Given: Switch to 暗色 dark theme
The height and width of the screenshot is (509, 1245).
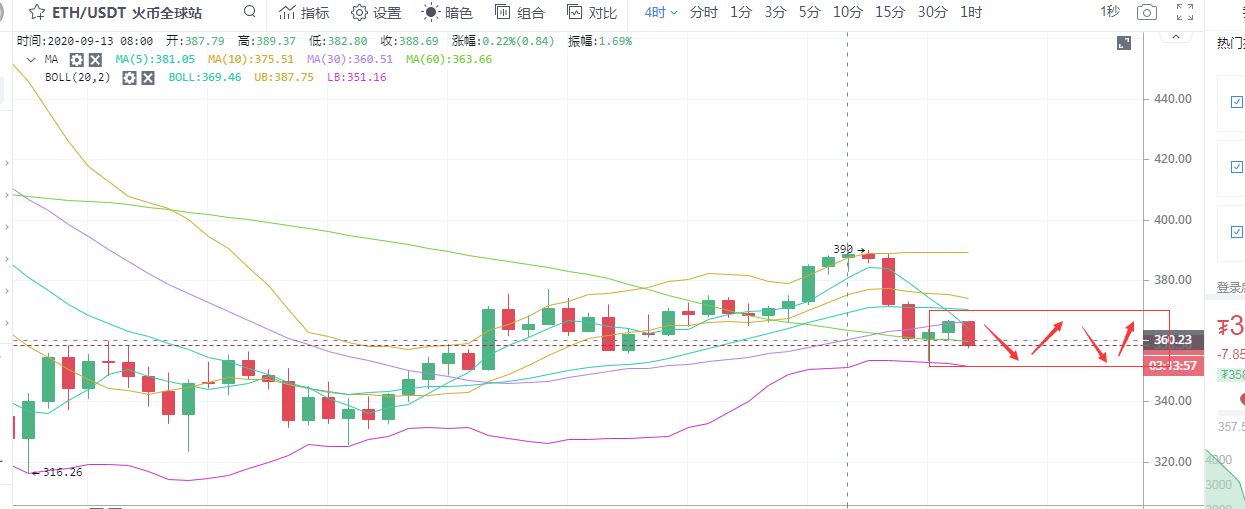Looking at the screenshot, I should (447, 13).
